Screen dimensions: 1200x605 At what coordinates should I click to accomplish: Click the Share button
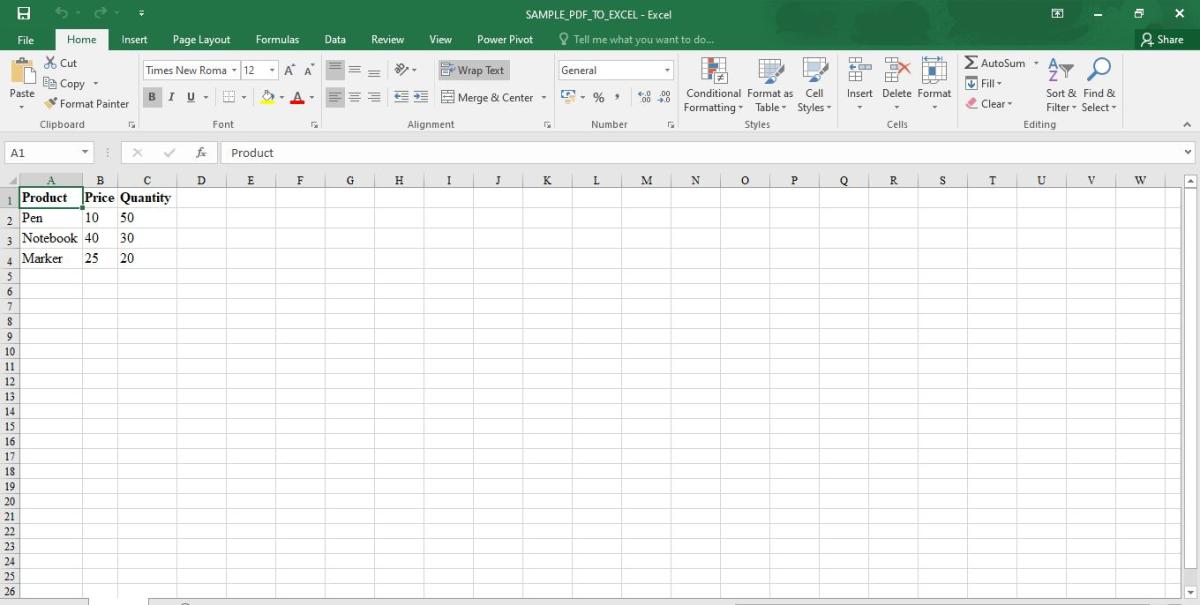[x=1161, y=40]
